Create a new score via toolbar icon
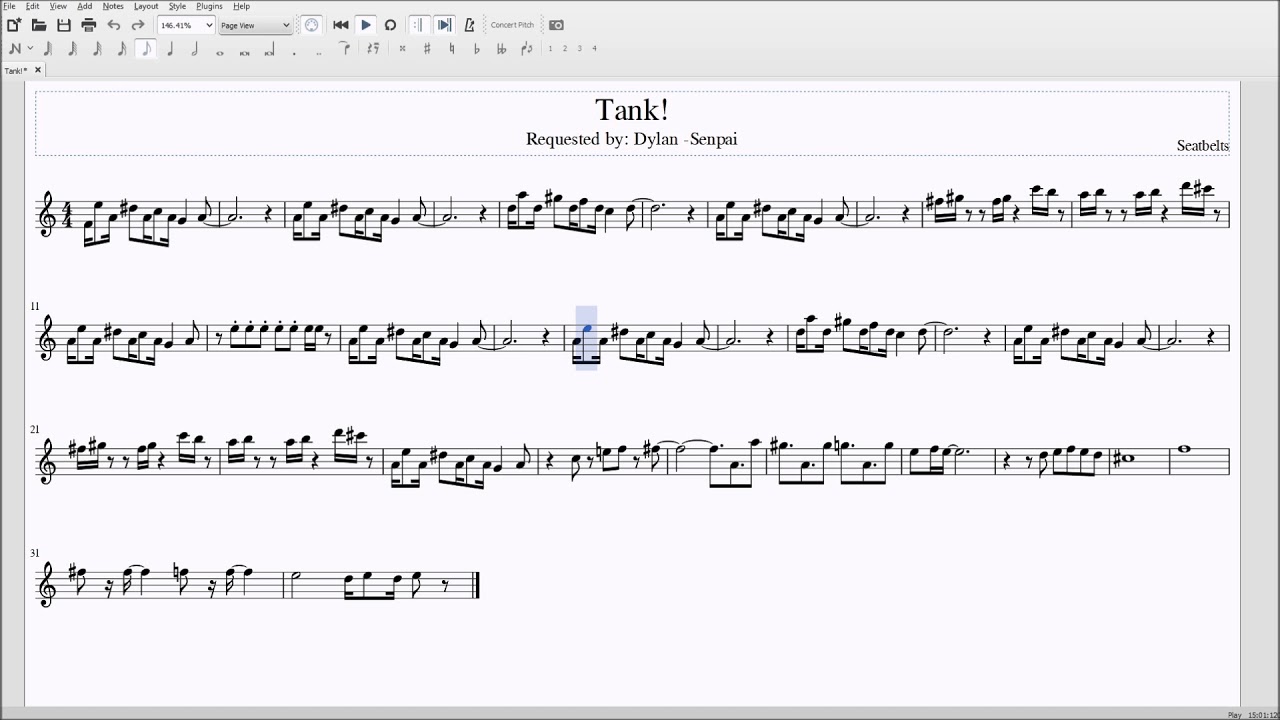Screen dimensions: 1280x720 click(14, 25)
